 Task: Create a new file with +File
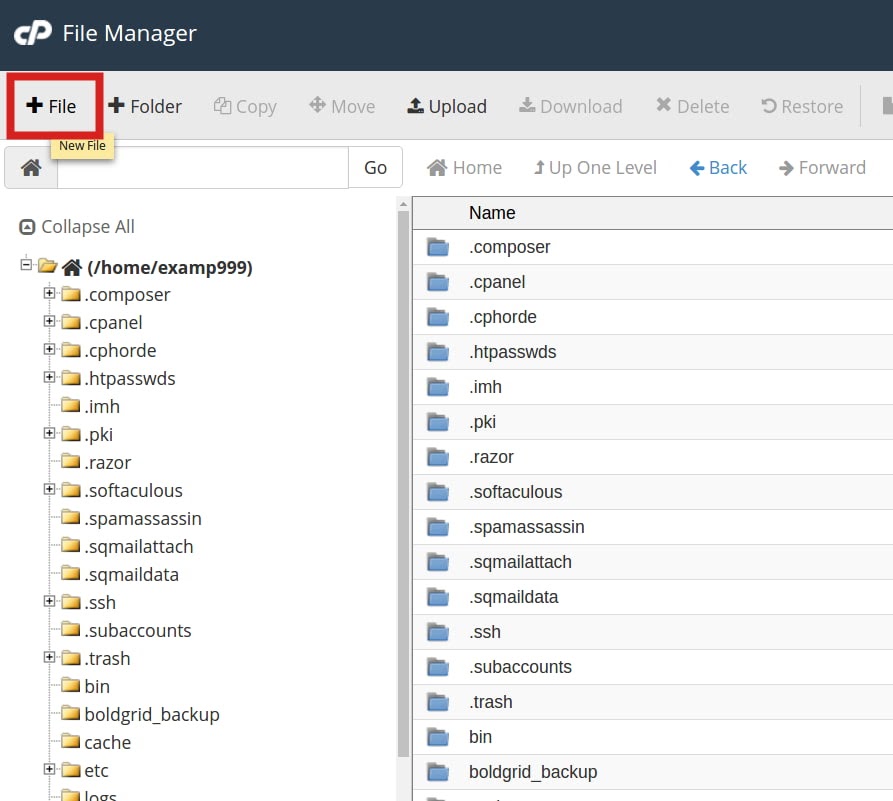(x=53, y=105)
